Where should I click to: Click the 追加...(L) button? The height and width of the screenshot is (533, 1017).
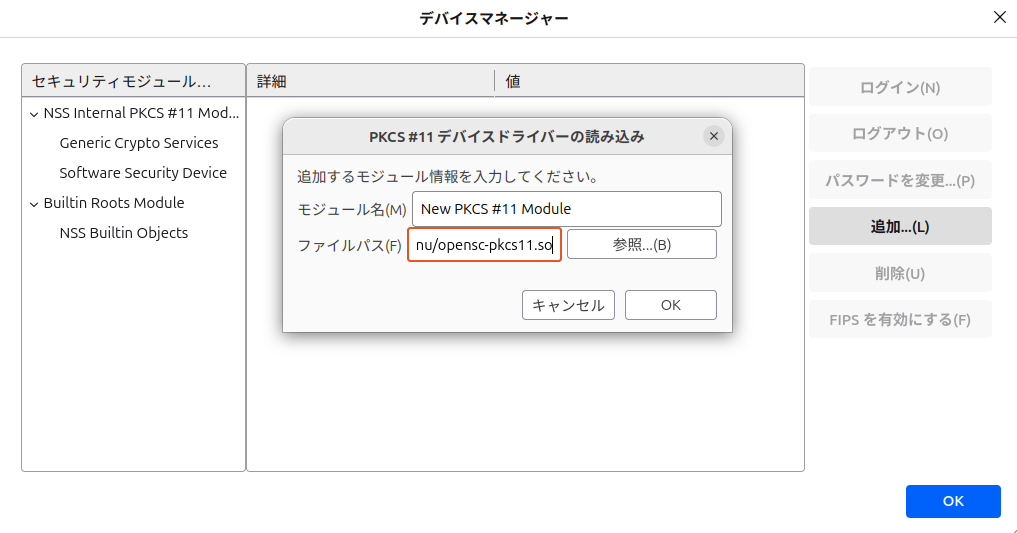[x=900, y=226]
